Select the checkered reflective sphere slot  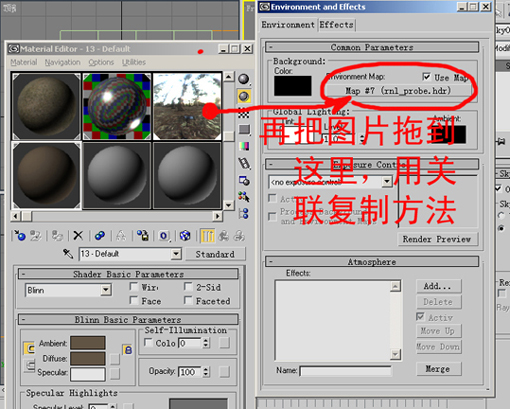click(117, 106)
